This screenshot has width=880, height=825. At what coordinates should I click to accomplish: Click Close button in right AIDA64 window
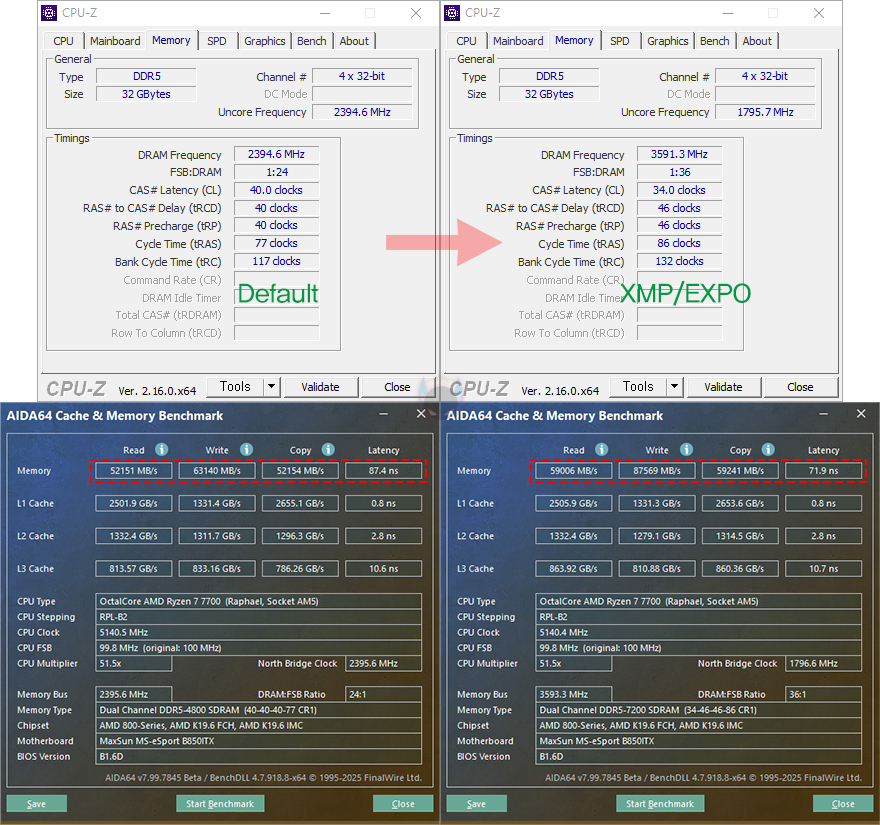pyautogui.click(x=843, y=803)
